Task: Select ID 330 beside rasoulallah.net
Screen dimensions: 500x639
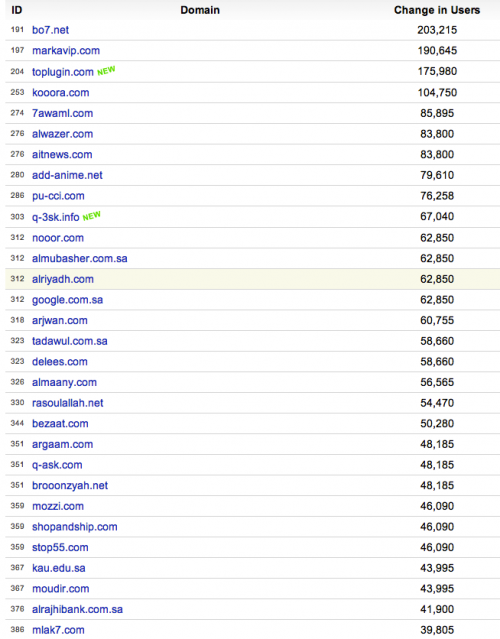Action: coord(17,403)
